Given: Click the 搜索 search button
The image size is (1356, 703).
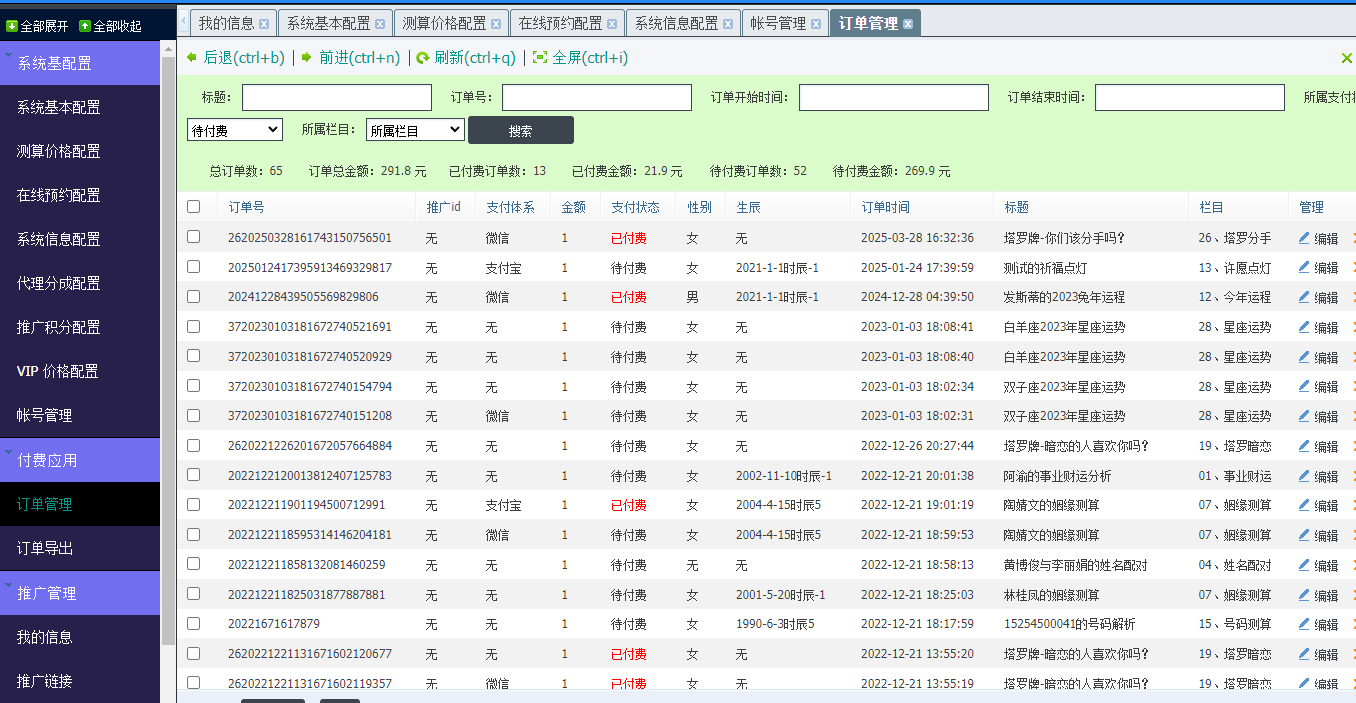Looking at the screenshot, I should [x=520, y=130].
